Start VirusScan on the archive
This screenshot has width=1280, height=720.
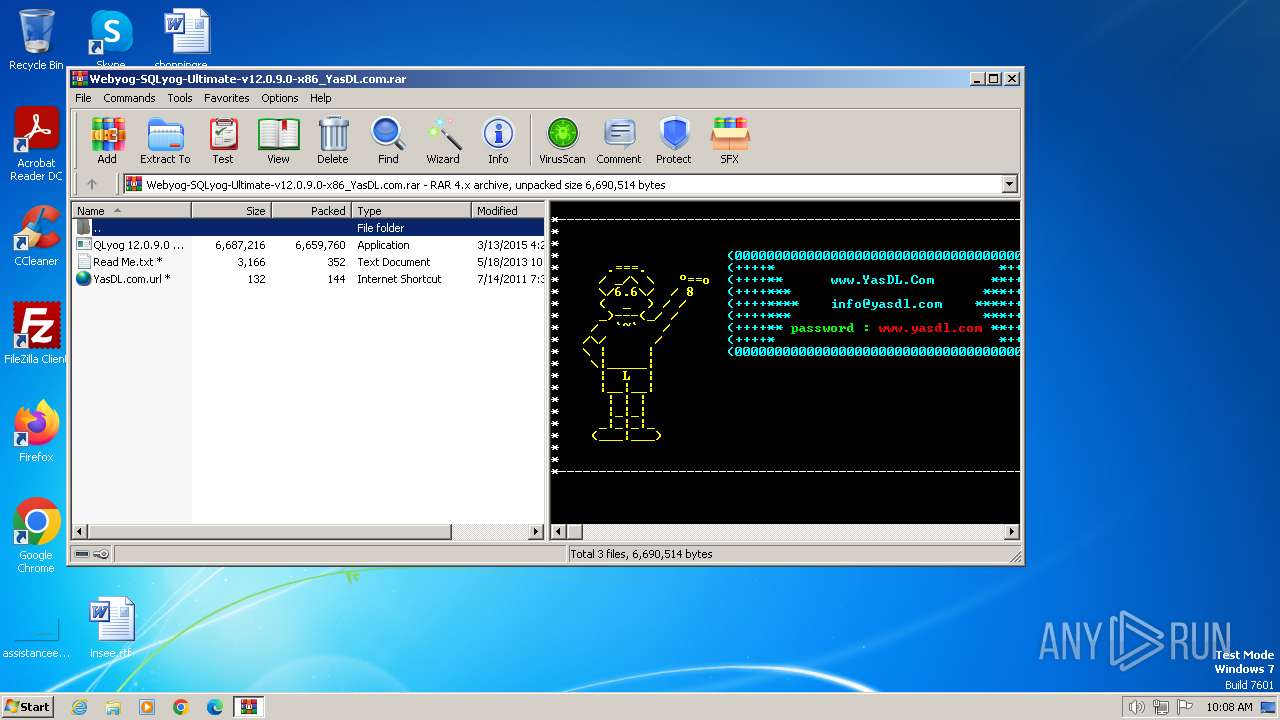coord(562,141)
